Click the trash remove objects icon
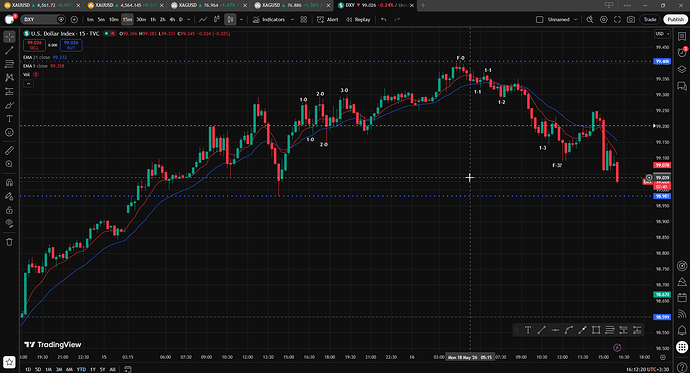690x373 pixels. coord(9,242)
